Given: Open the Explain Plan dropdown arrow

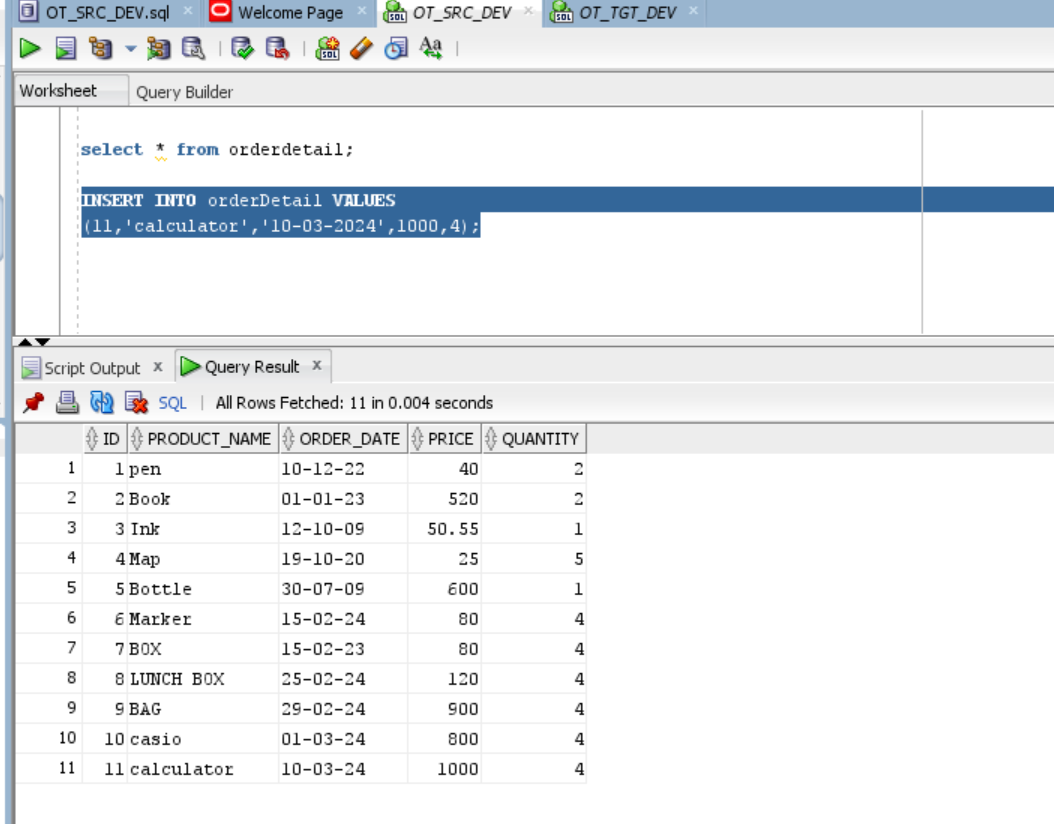Looking at the screenshot, I should point(130,48).
